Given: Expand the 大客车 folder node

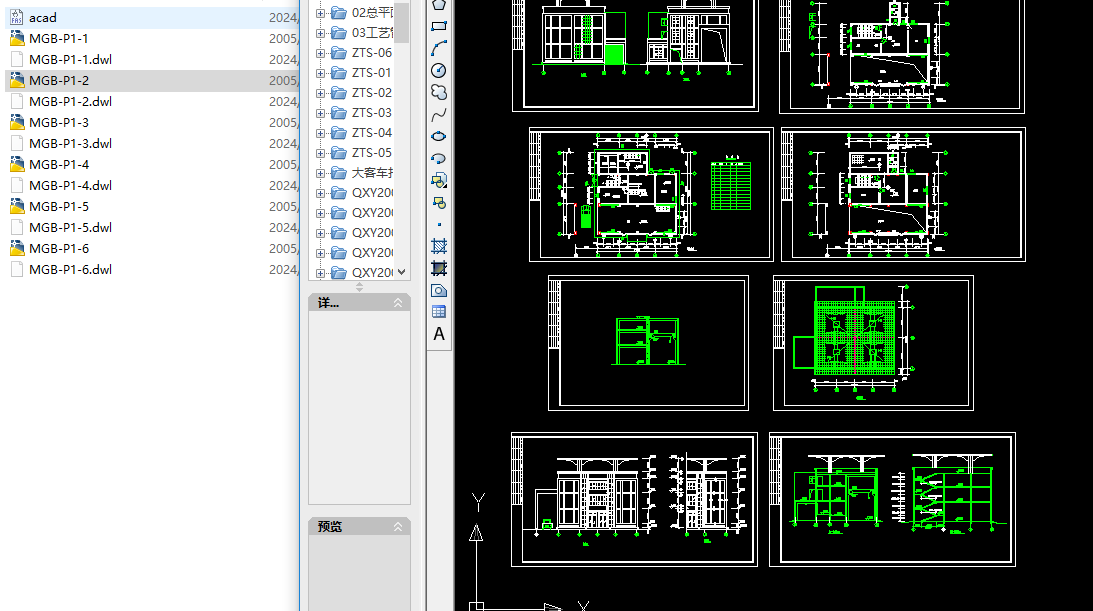Looking at the screenshot, I should point(320,173).
